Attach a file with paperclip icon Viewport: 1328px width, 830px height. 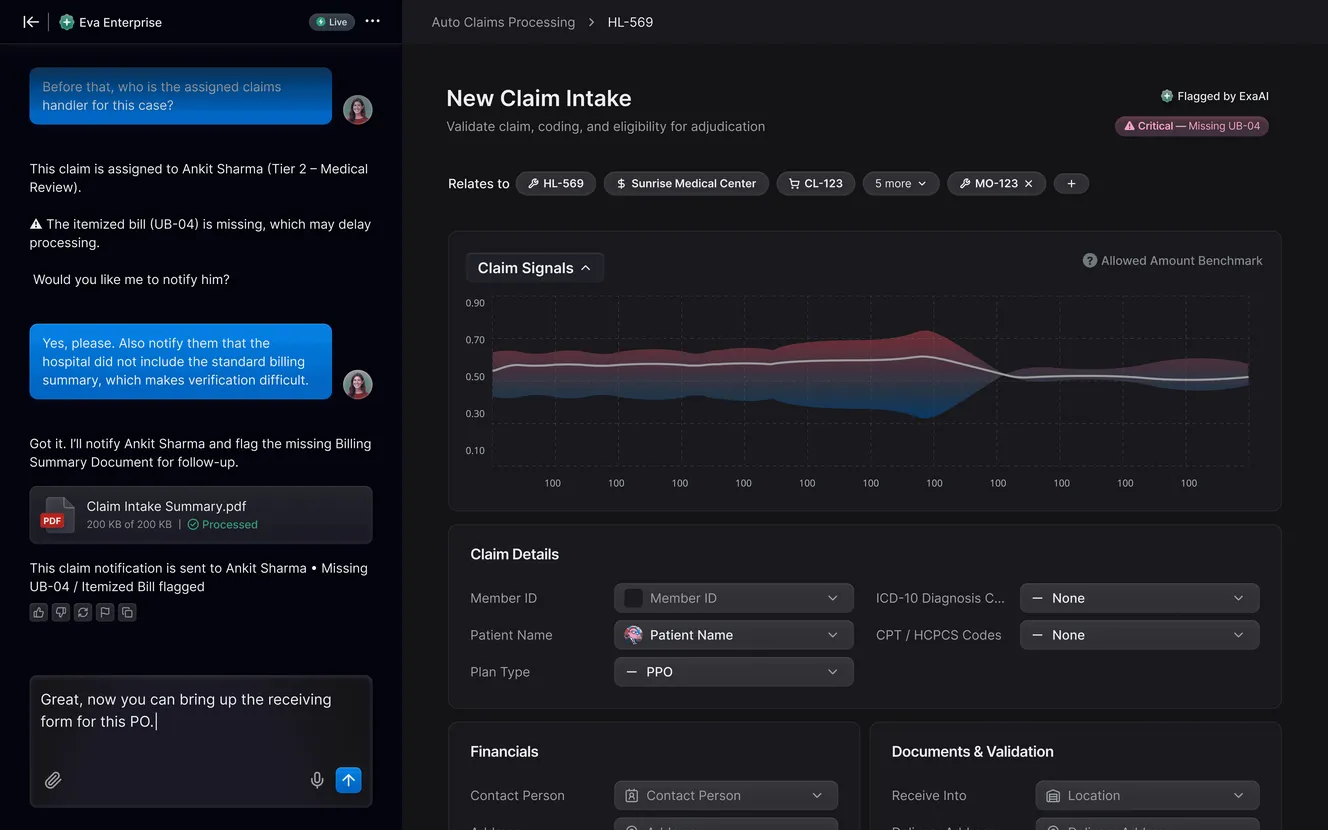(53, 780)
